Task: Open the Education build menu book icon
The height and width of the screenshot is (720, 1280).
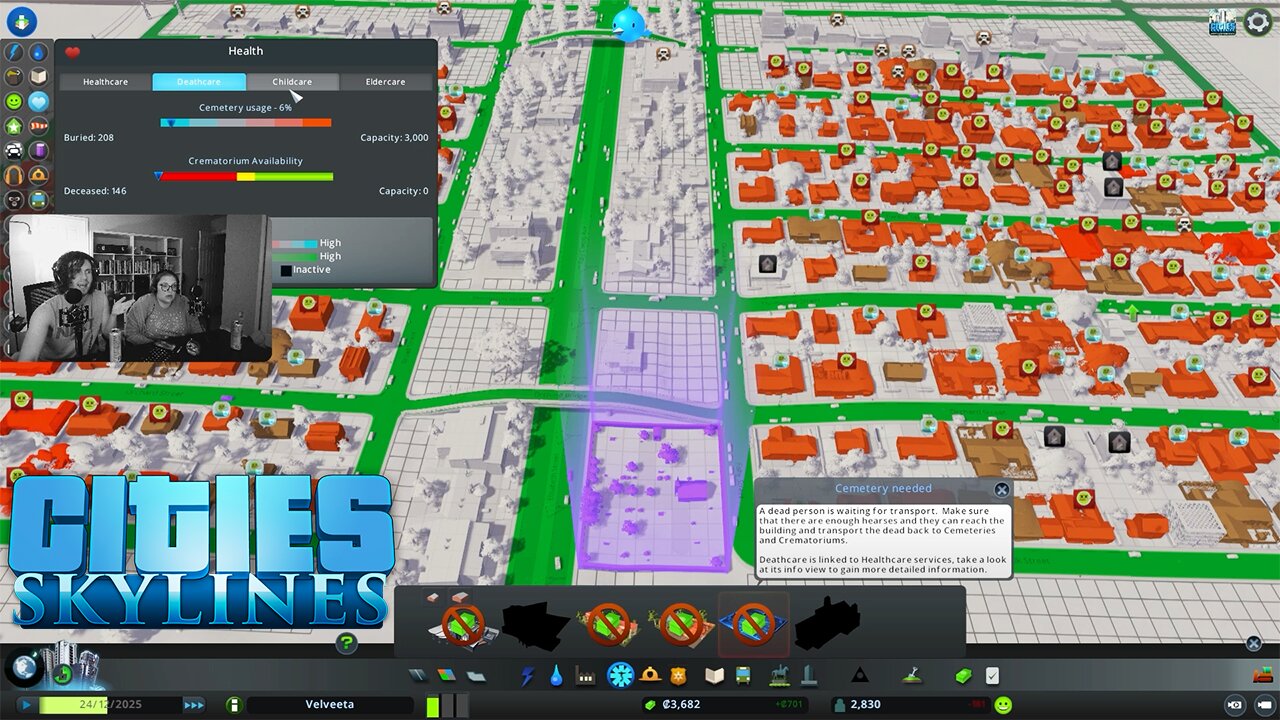Action: click(x=714, y=676)
